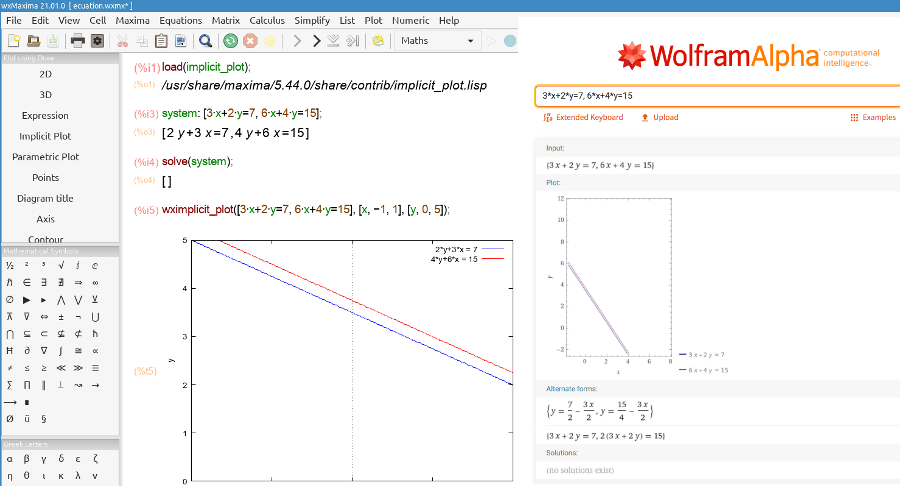Insert the one-half fraction symbol
This screenshot has width=900, height=486.
(10, 265)
